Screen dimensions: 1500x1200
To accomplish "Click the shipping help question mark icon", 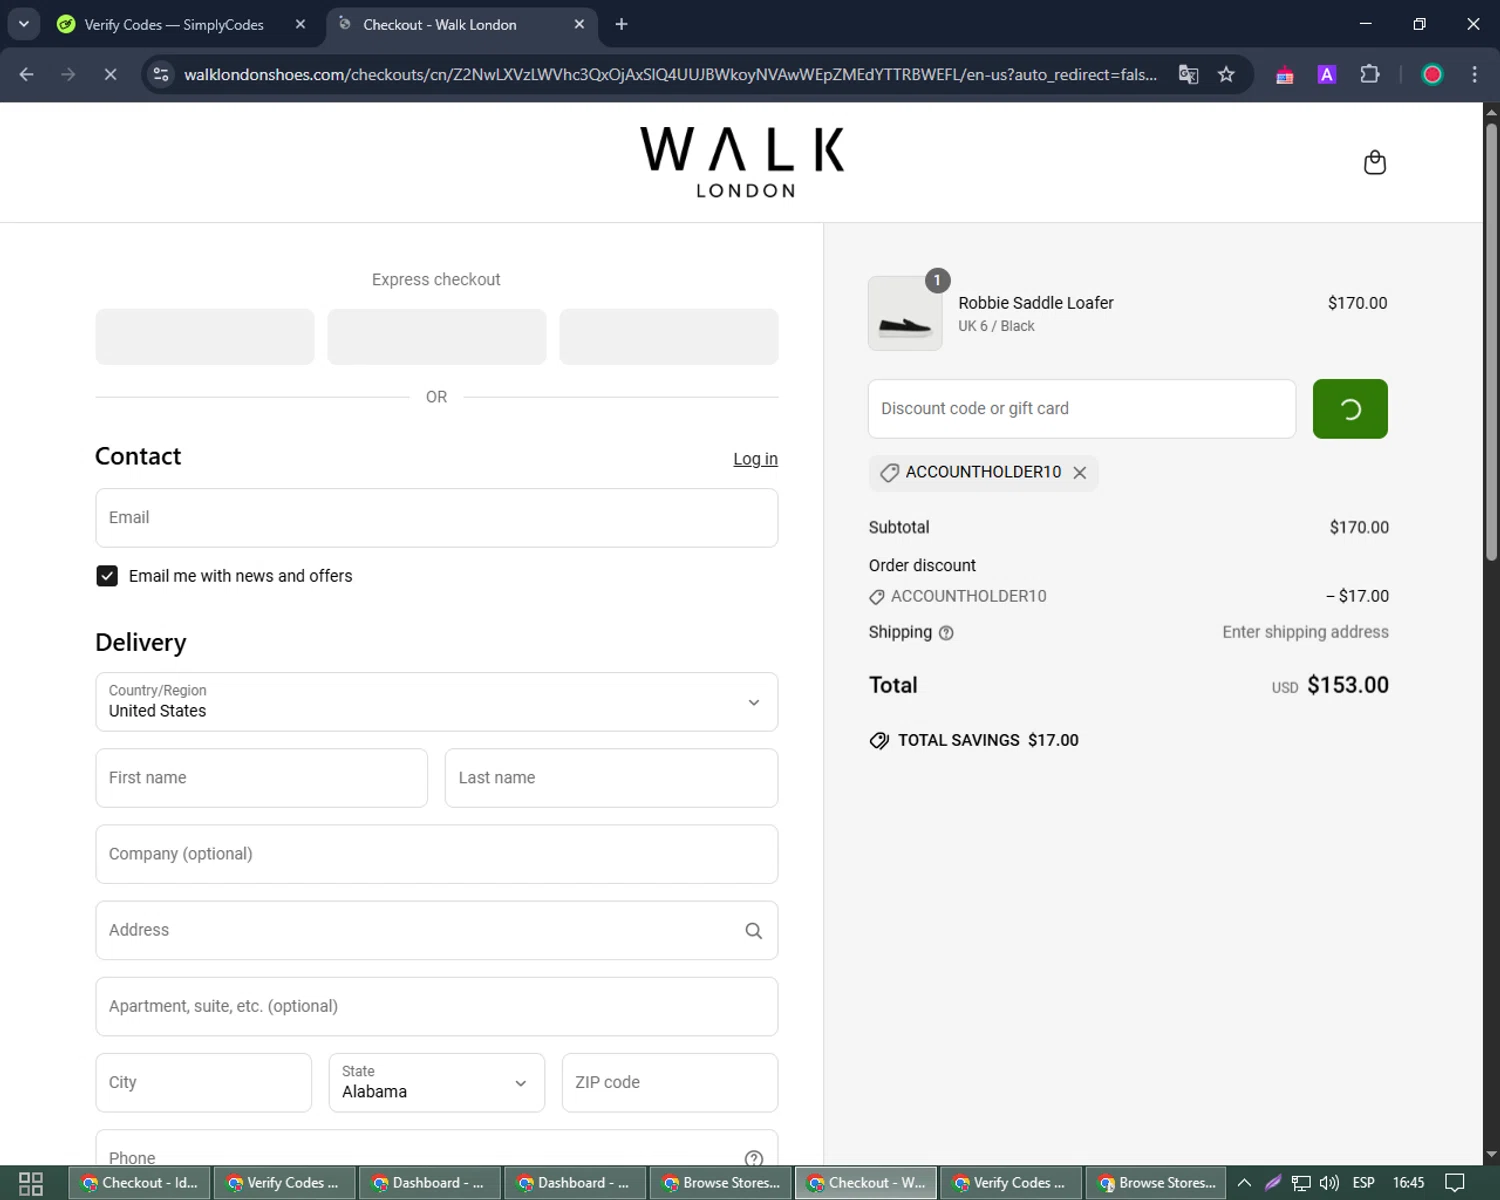I will 946,633.
